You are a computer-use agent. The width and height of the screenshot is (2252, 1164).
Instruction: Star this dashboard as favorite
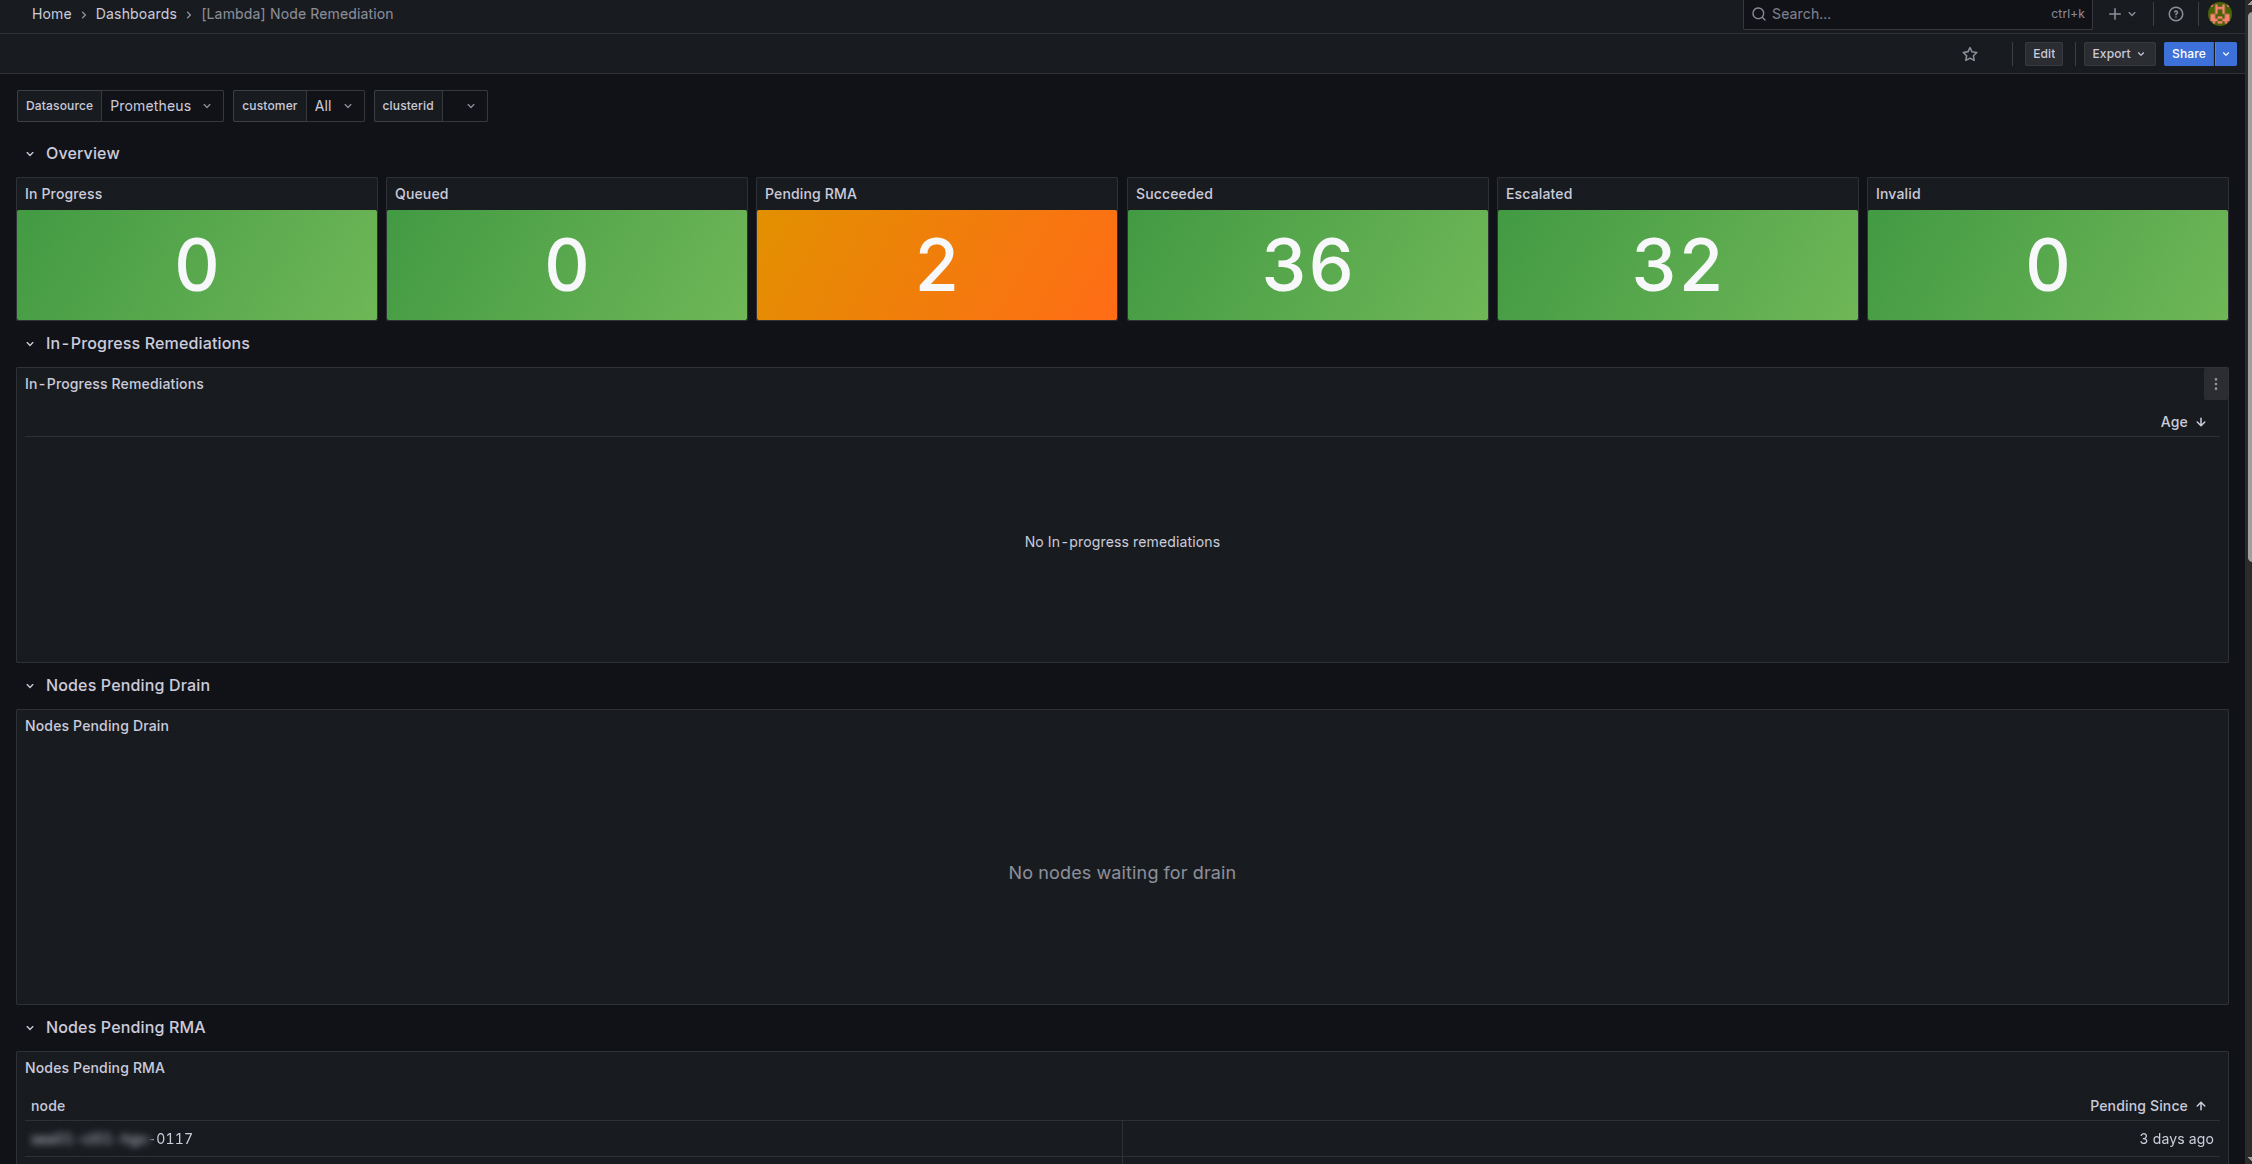click(1969, 54)
